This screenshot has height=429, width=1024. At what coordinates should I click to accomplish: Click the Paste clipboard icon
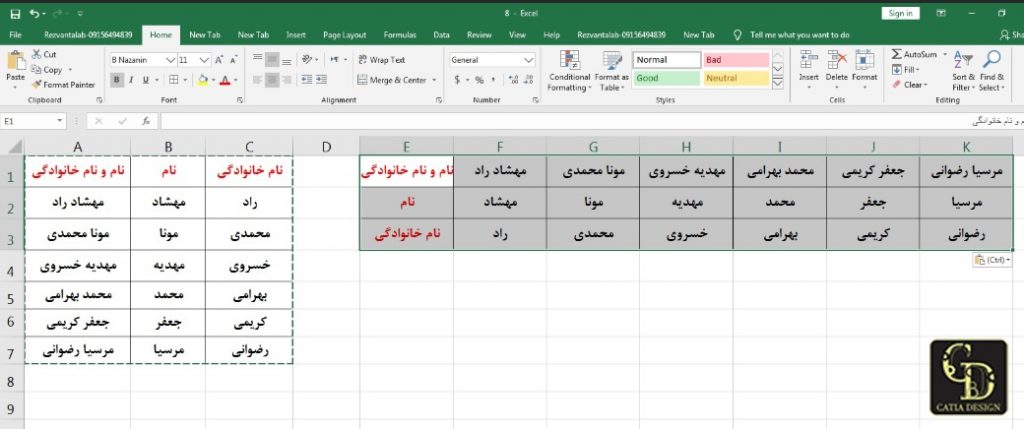point(14,62)
